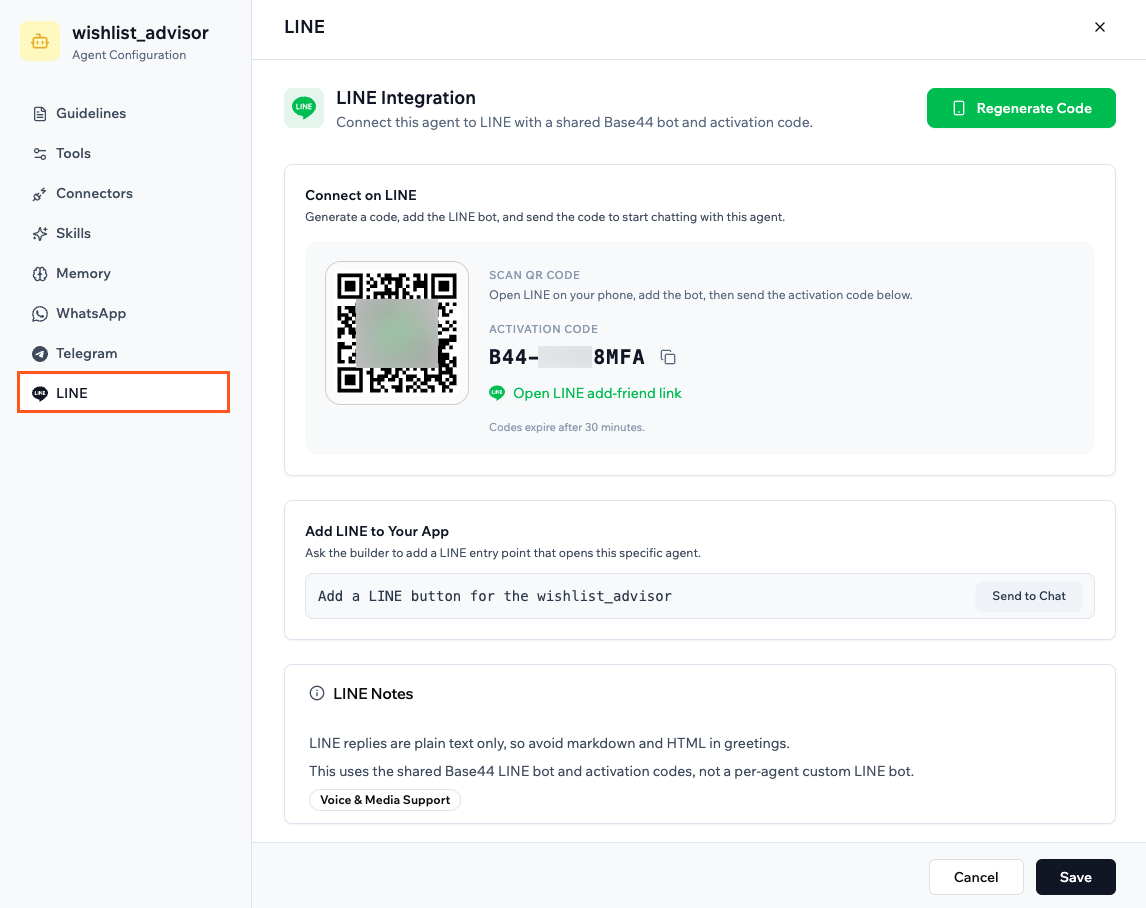Click the 'LINE replies are plain text only' note

coord(549,744)
